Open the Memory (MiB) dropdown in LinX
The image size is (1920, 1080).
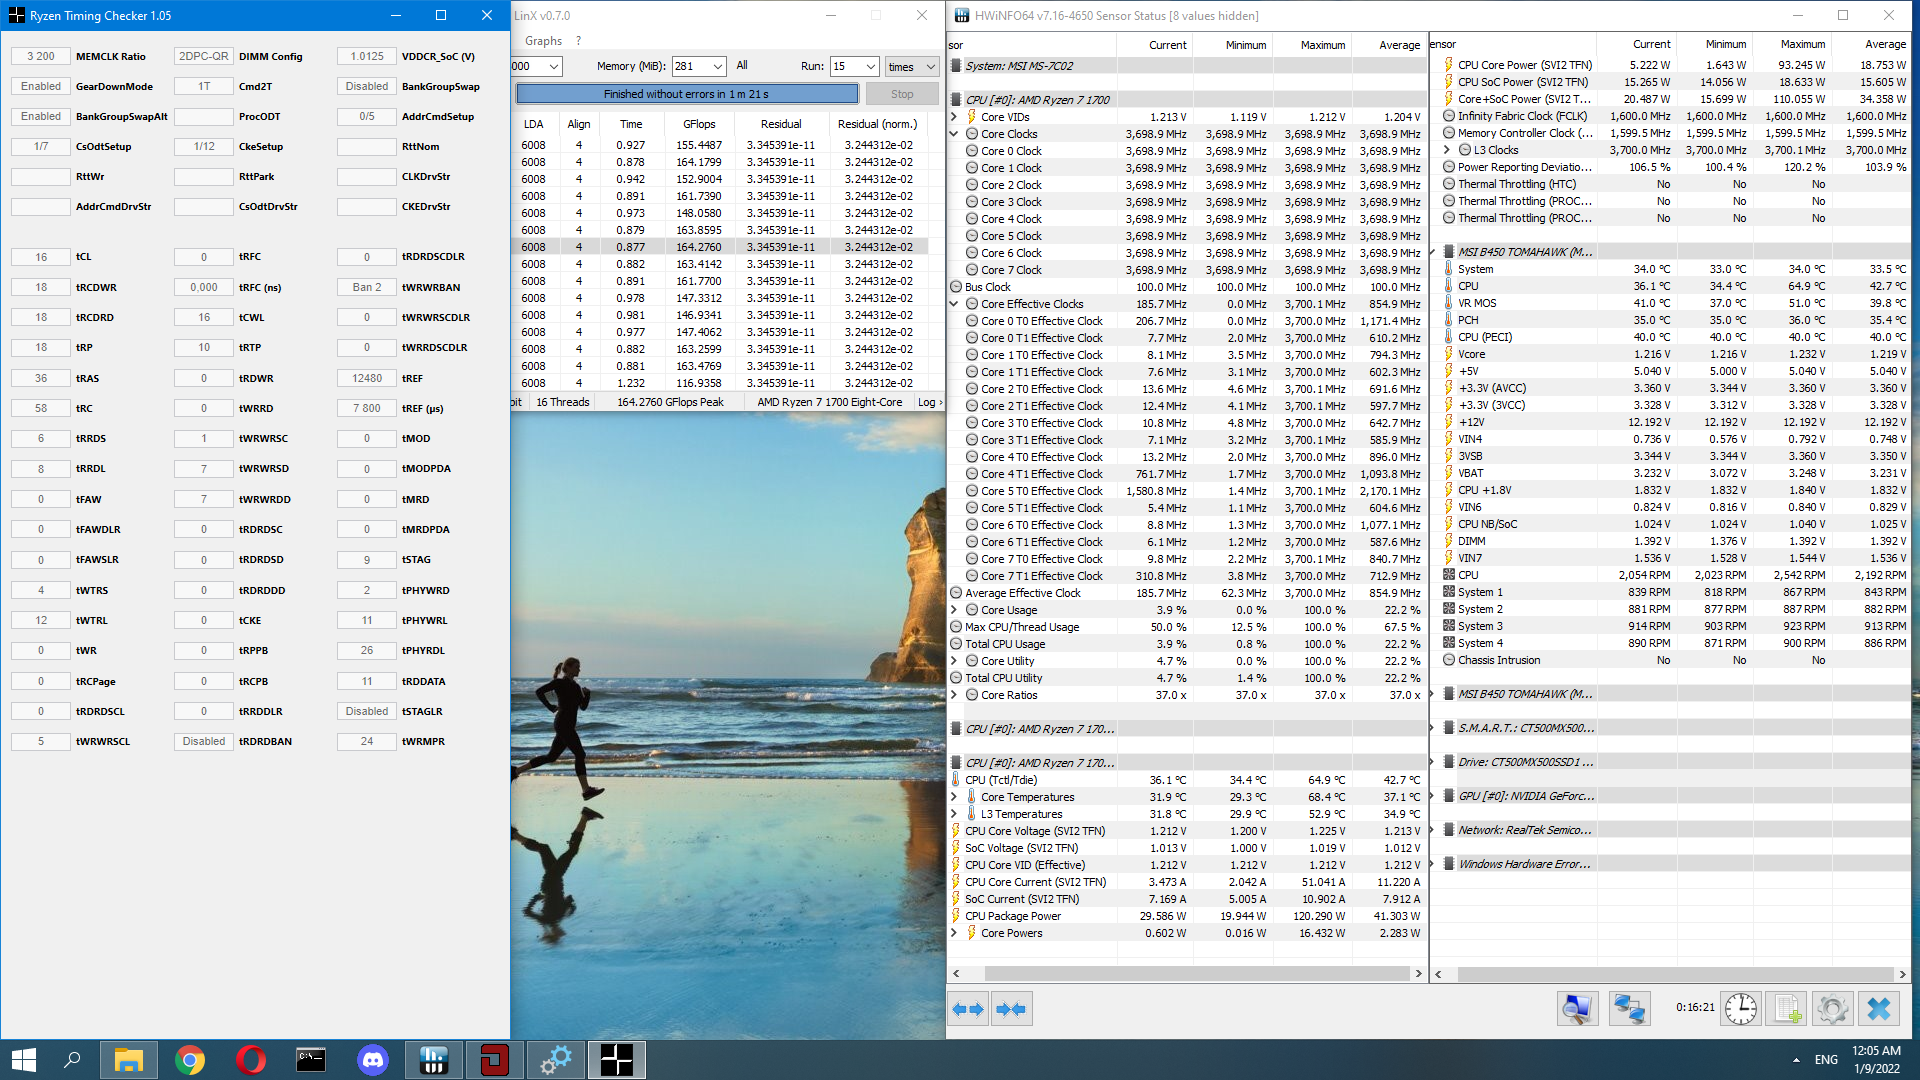718,66
